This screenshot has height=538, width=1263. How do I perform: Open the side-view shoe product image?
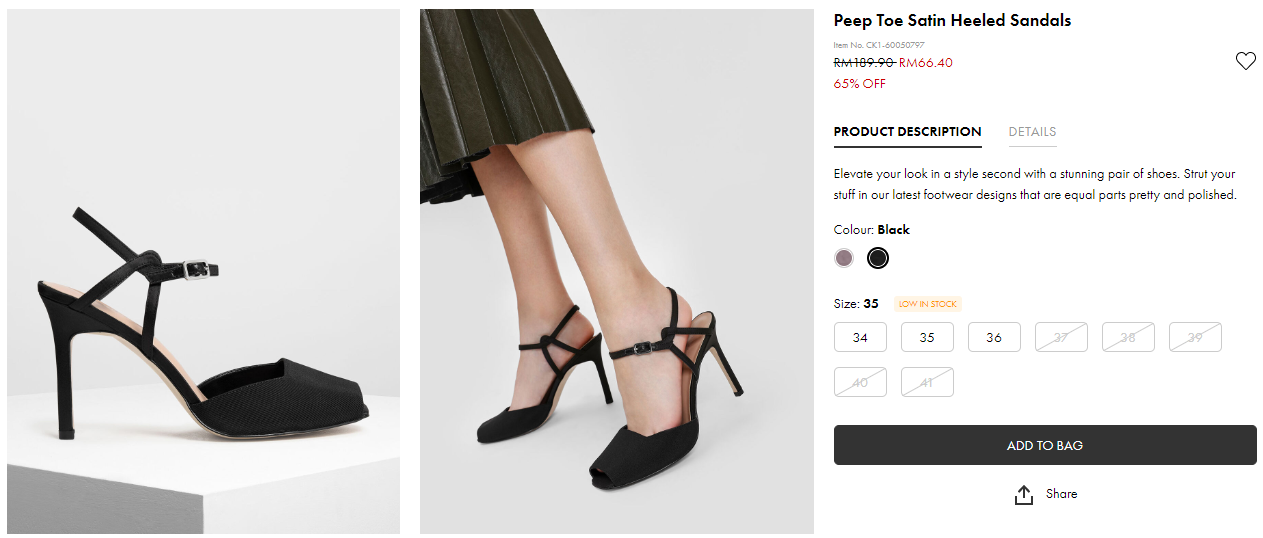coord(204,271)
